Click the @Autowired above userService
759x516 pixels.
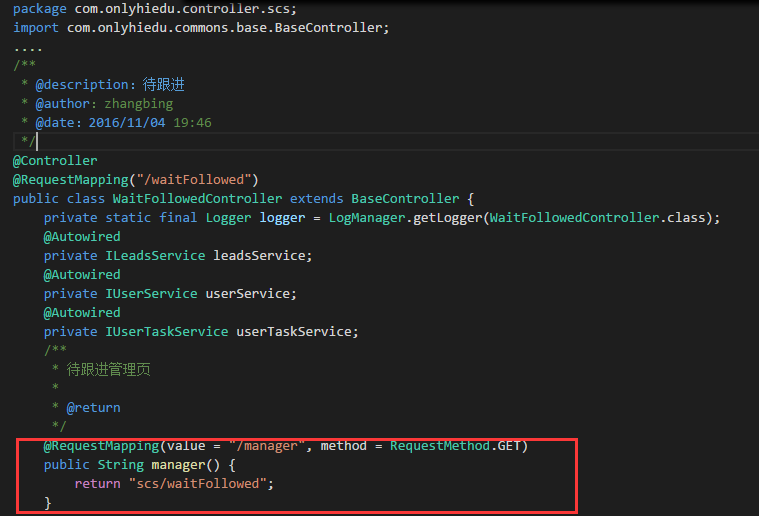[82, 274]
